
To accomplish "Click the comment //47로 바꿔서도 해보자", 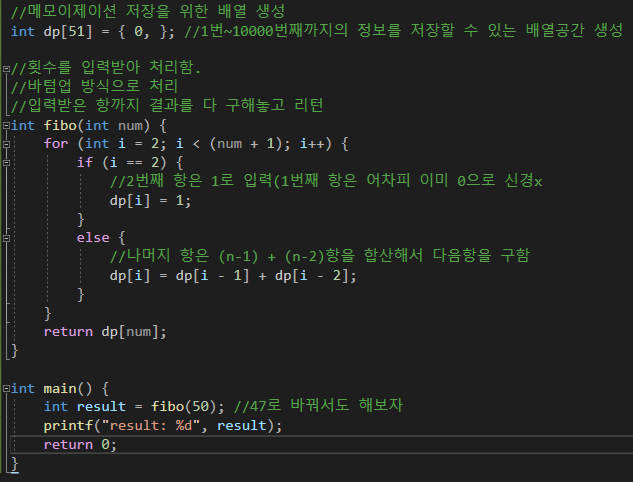I will point(318,405).
